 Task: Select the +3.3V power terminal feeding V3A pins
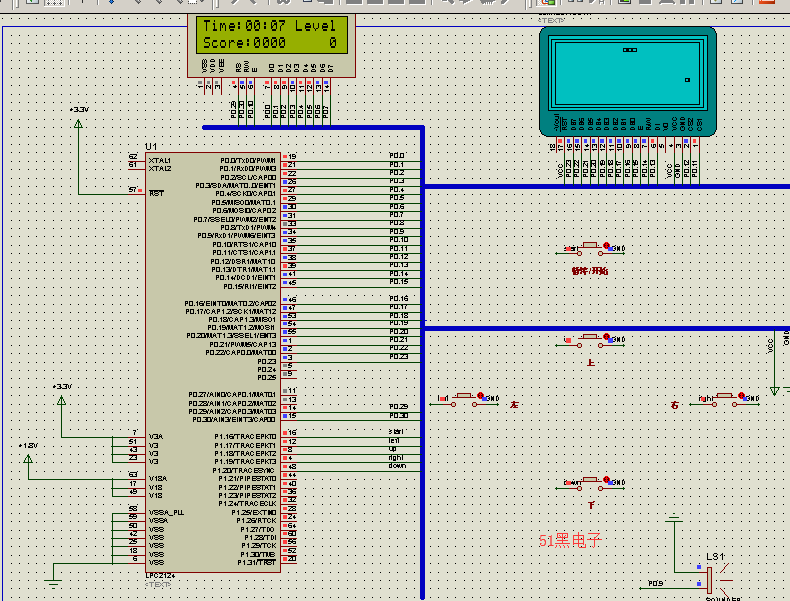61,400
